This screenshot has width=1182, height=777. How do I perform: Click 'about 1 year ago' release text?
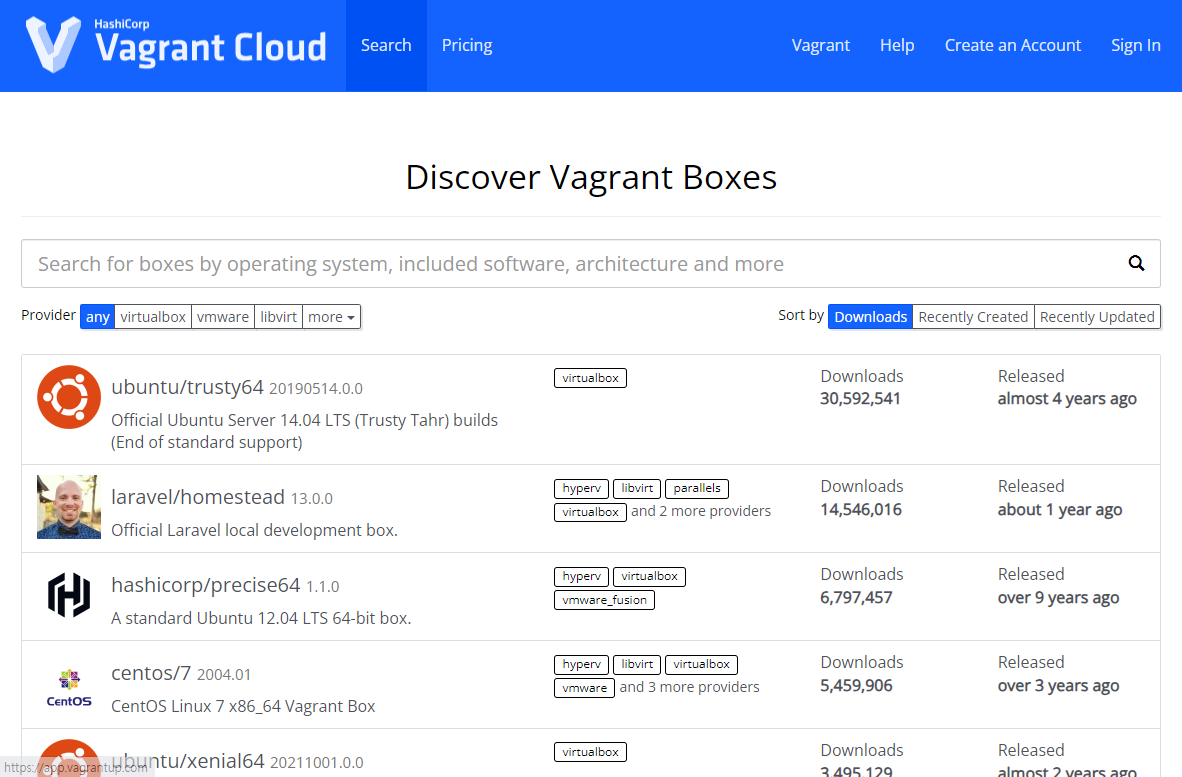coord(1060,510)
